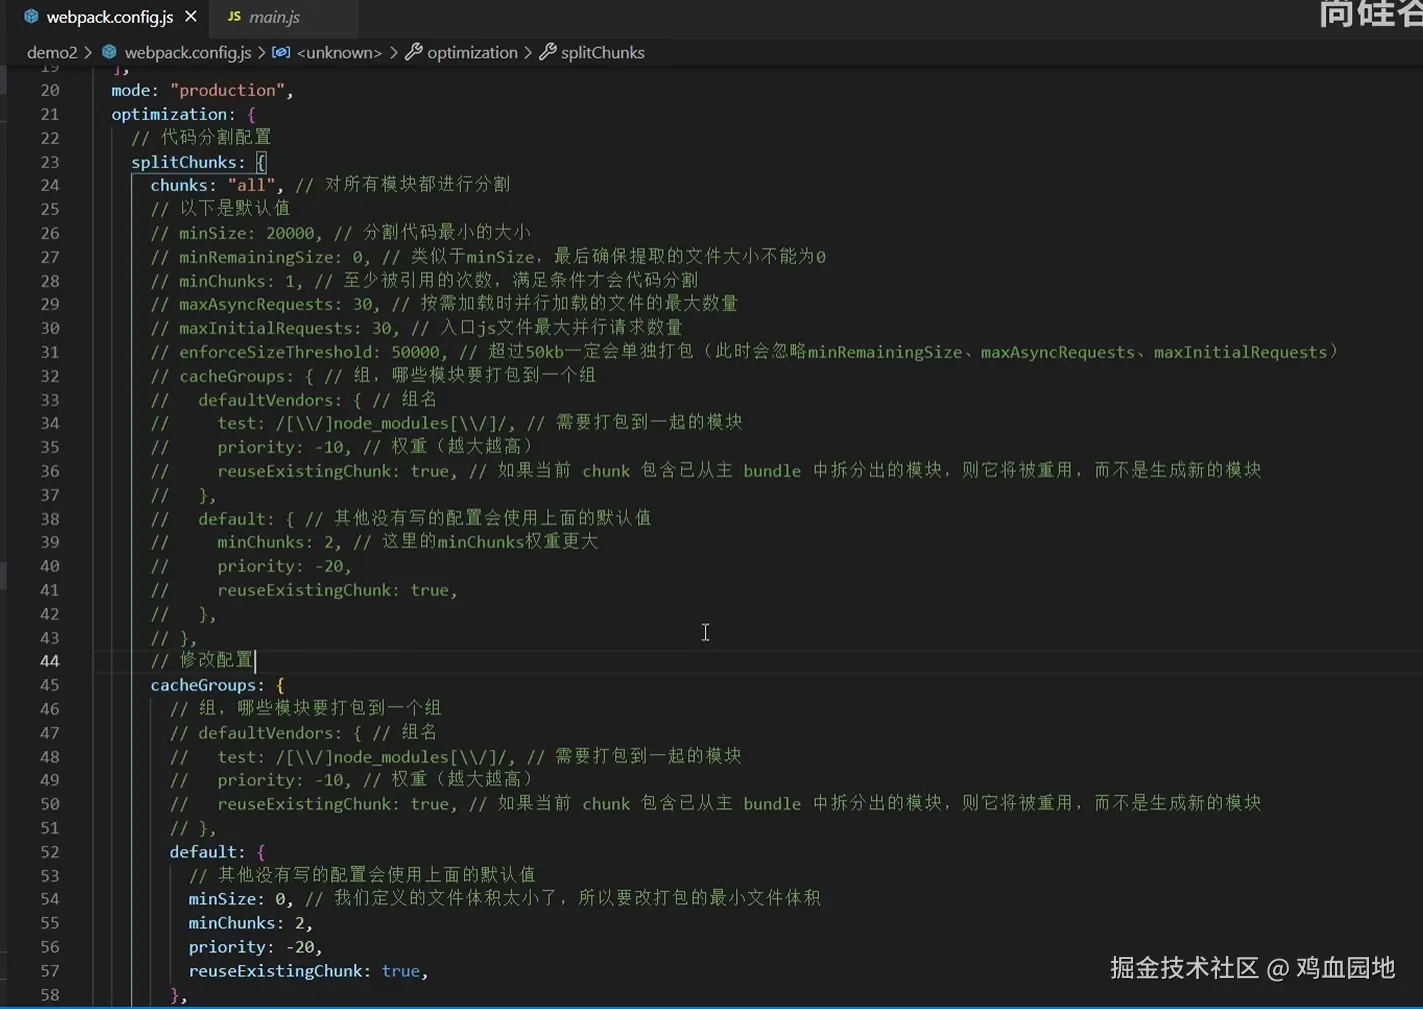This screenshot has width=1423, height=1009.
Task: Click the webpack file icon in breadcrumb
Action: click(x=109, y=52)
